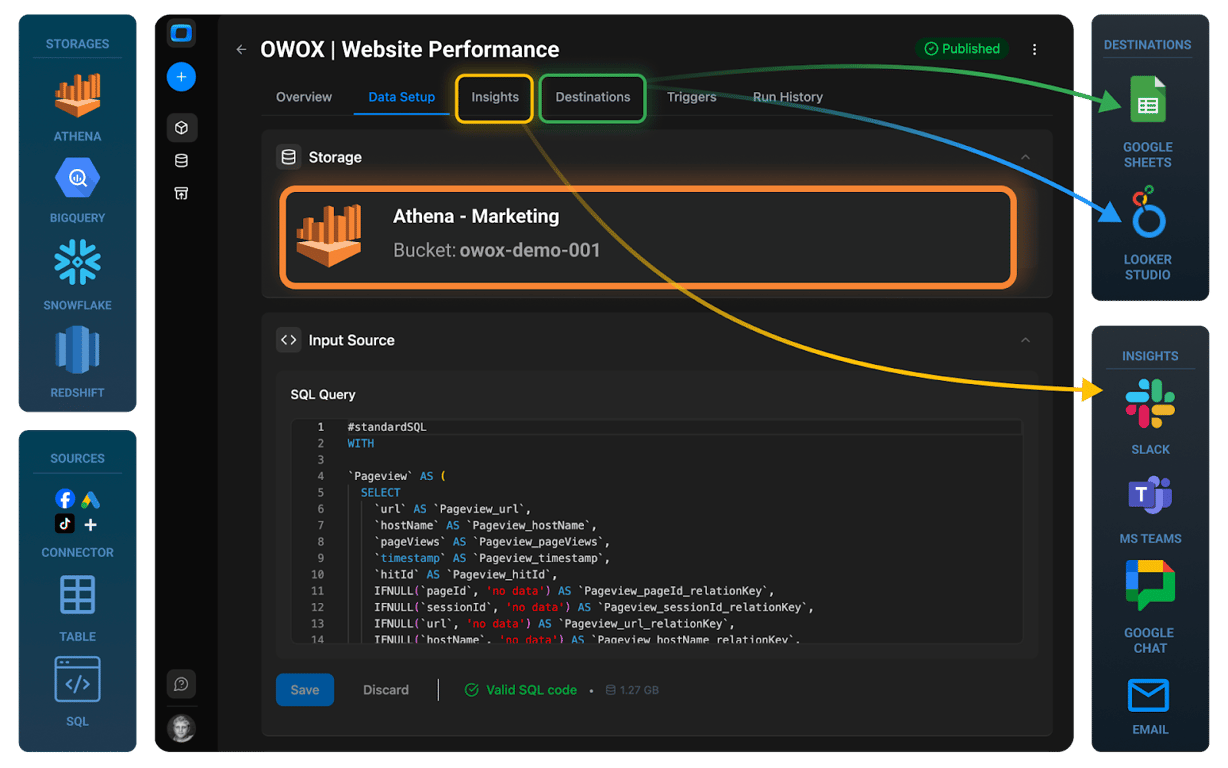Click the Google Ads connector icon
The width and height of the screenshot is (1228, 768).
[x=91, y=499]
